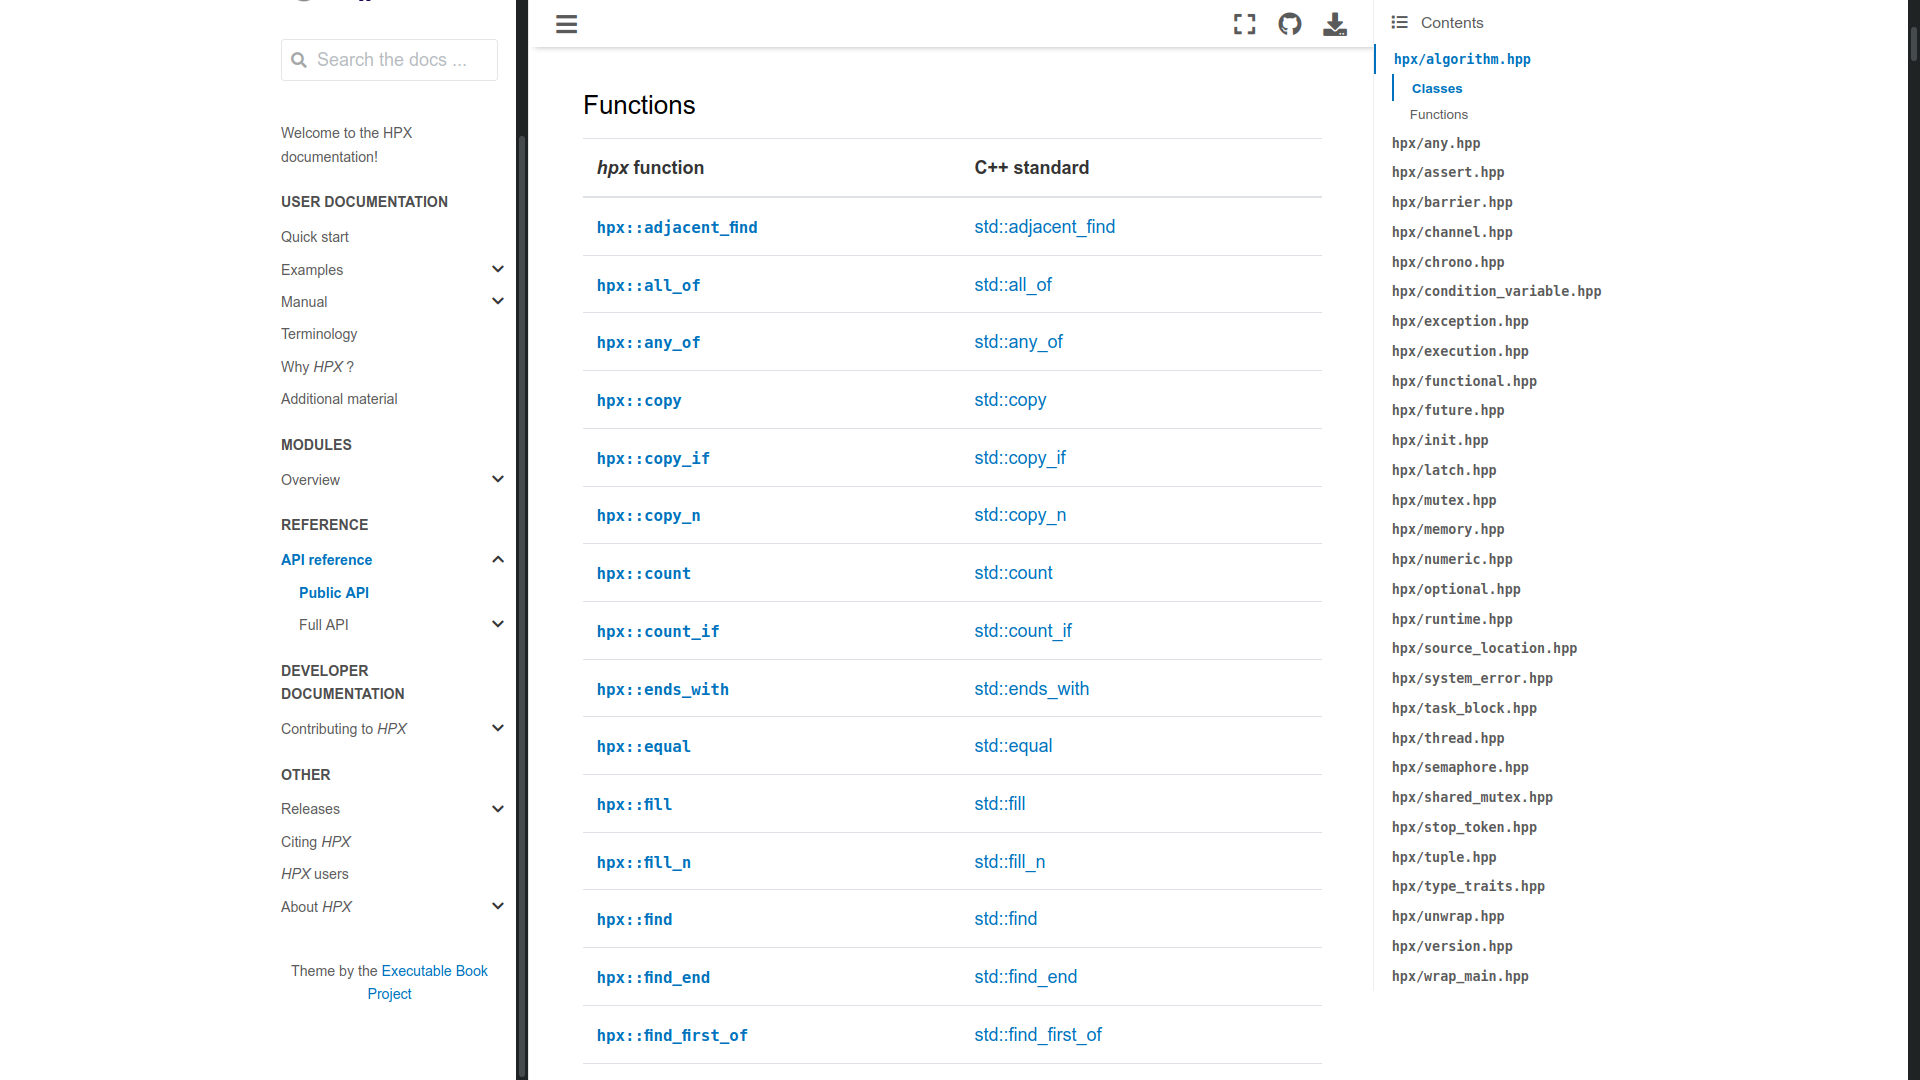Open Additional material page
This screenshot has width=1920, height=1080.
(x=339, y=399)
